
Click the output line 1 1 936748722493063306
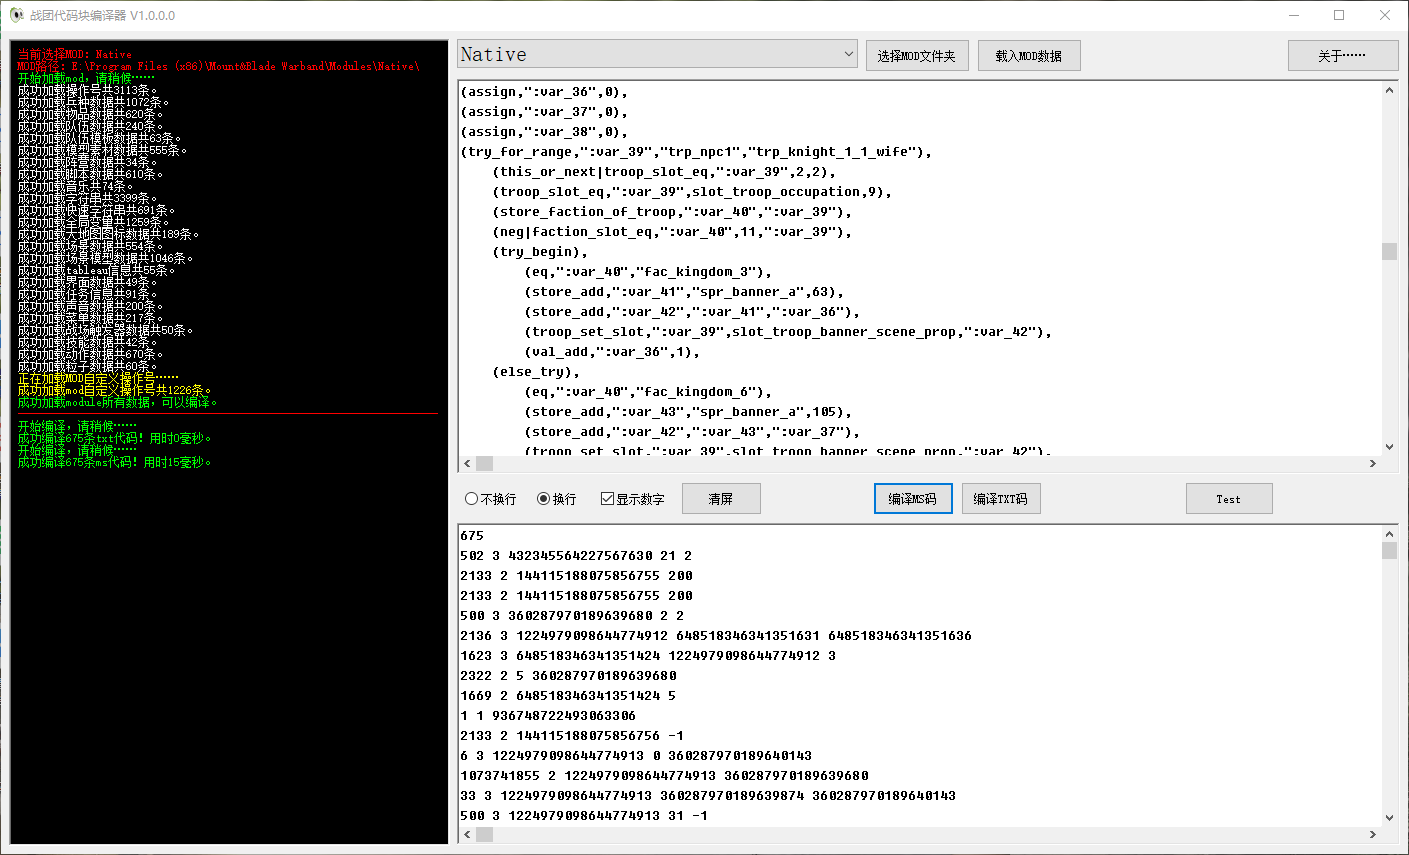pos(548,716)
